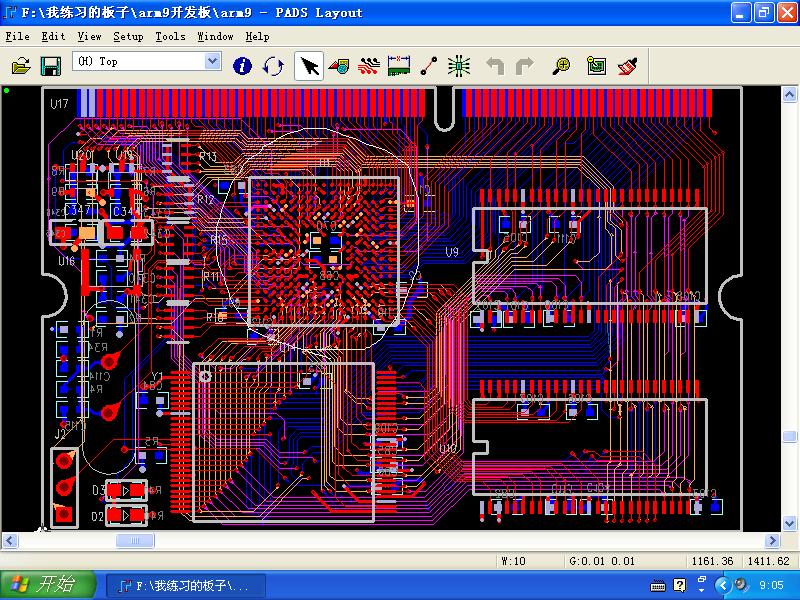The image size is (800, 600).
Task: Open Properties with the blue info icon
Action: (242, 66)
